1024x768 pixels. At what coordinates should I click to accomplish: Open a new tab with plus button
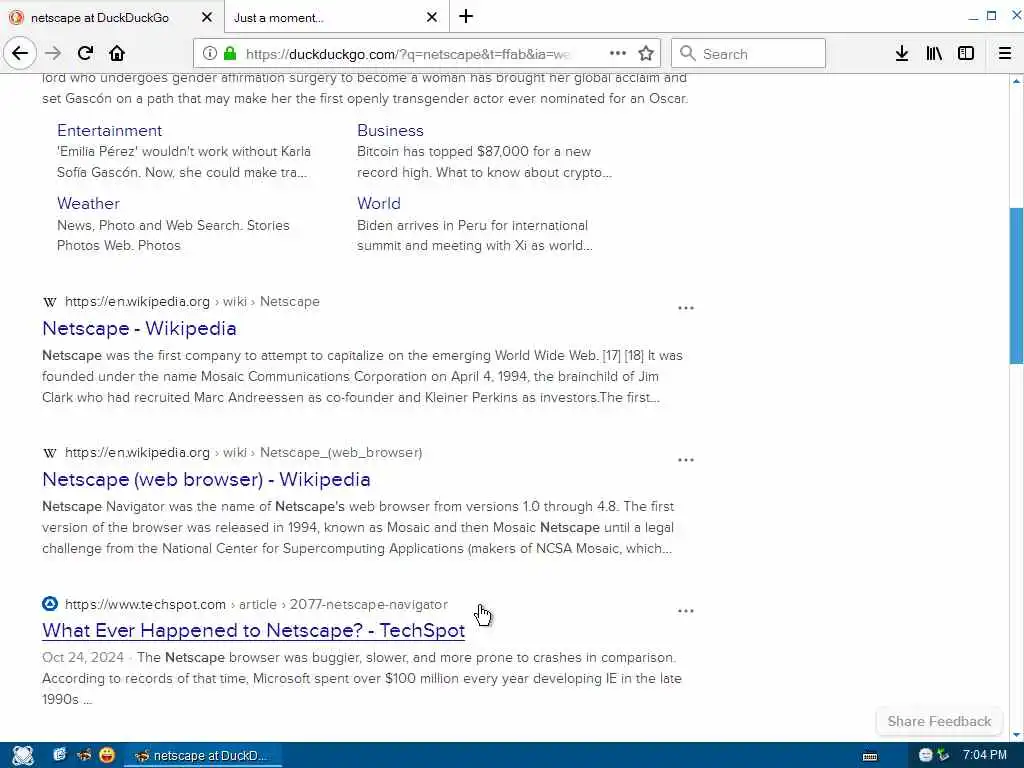(x=466, y=16)
